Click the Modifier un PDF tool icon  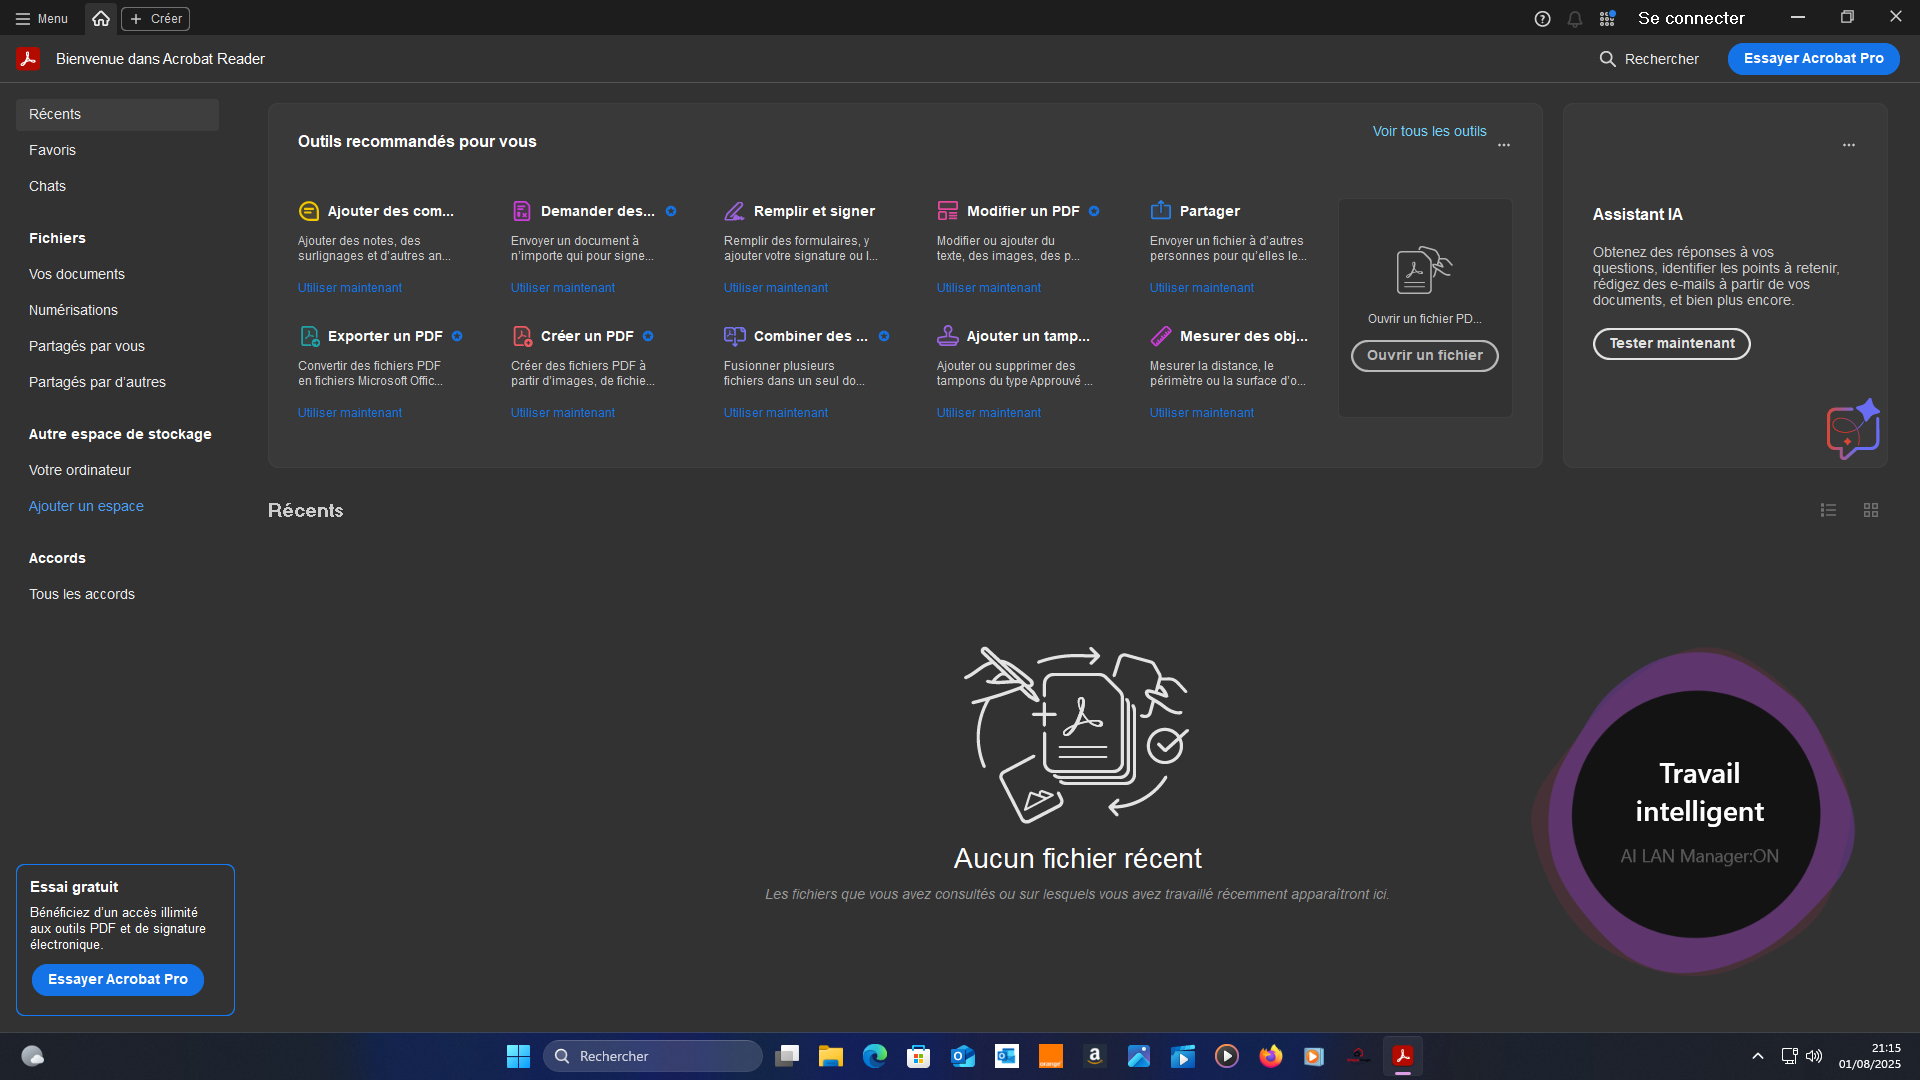pyautogui.click(x=947, y=211)
